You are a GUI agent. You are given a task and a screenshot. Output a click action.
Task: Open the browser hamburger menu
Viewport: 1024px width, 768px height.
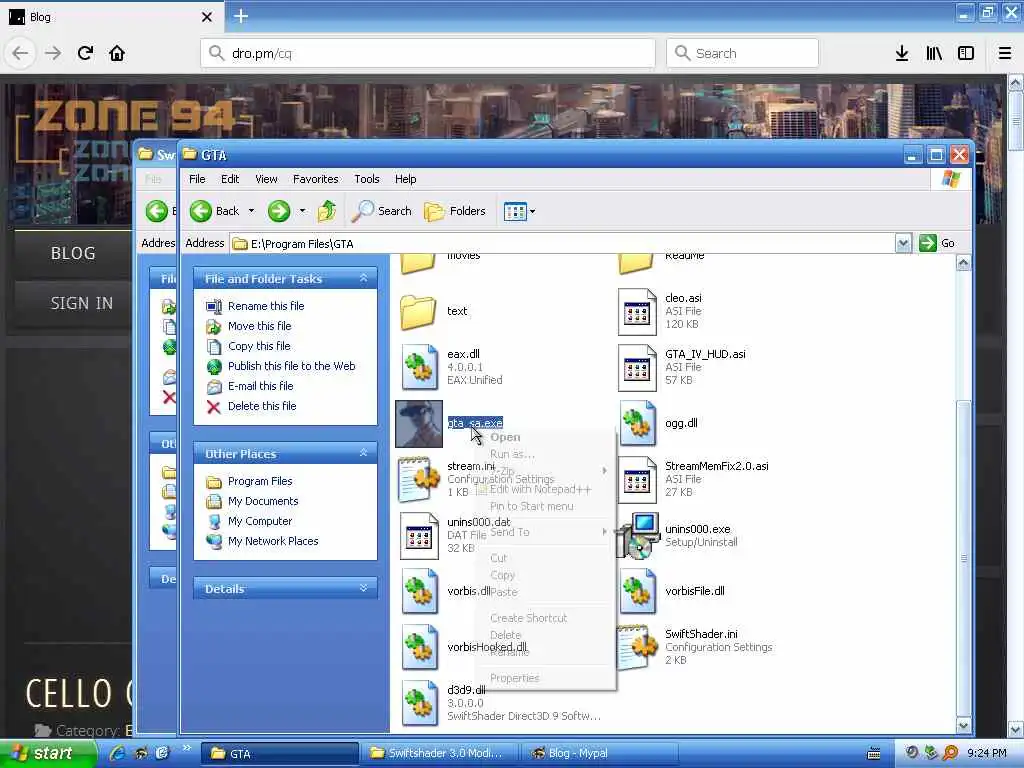click(x=1005, y=53)
